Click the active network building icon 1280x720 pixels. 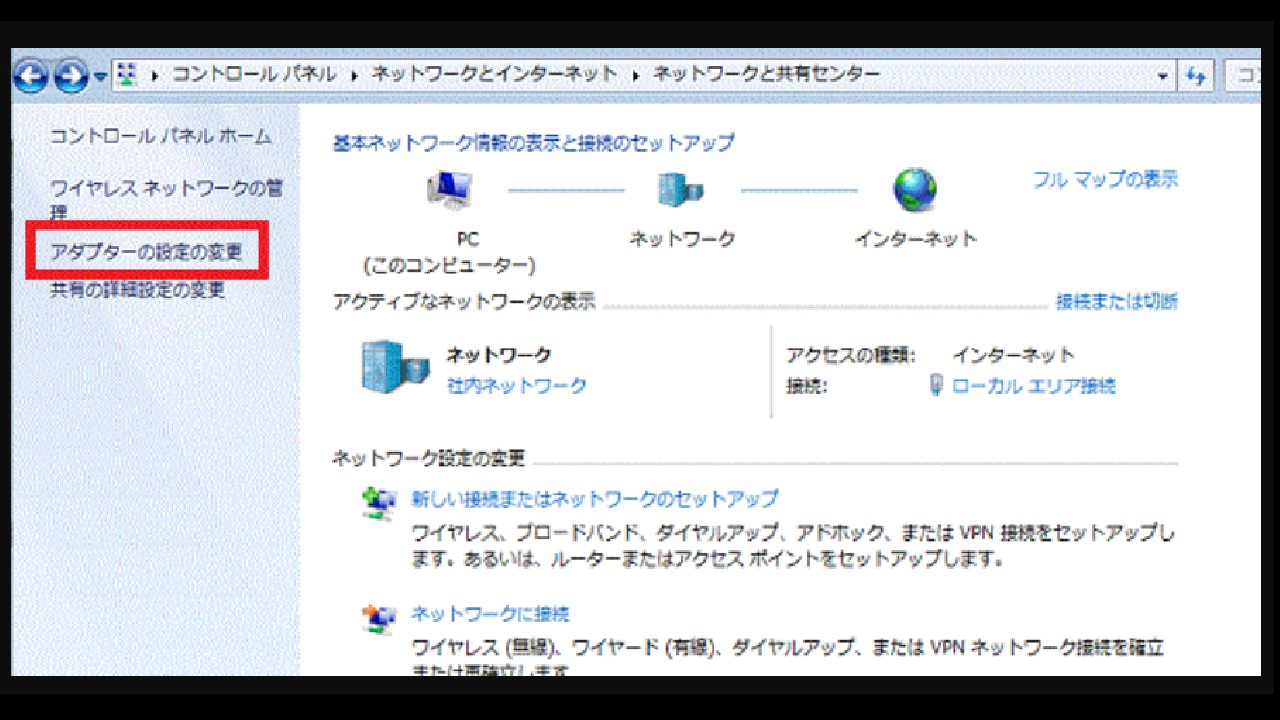click(395, 367)
